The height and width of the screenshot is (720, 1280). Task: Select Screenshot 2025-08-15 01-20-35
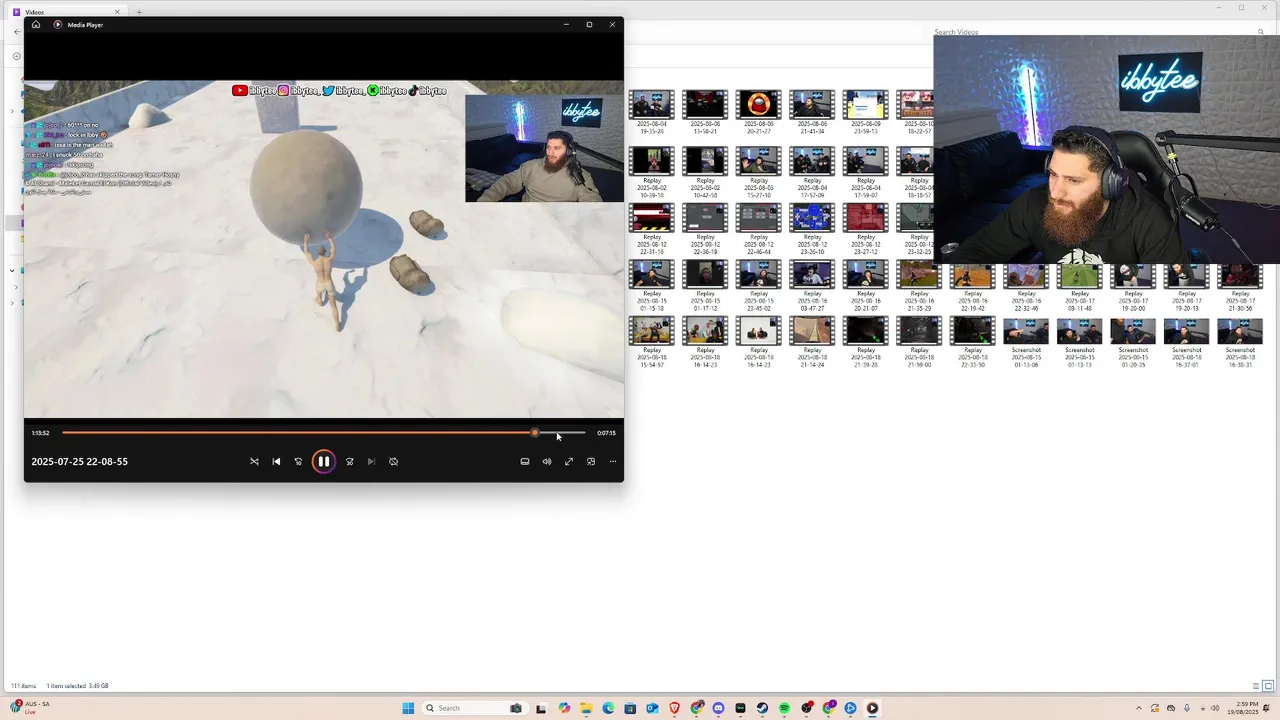point(1133,343)
